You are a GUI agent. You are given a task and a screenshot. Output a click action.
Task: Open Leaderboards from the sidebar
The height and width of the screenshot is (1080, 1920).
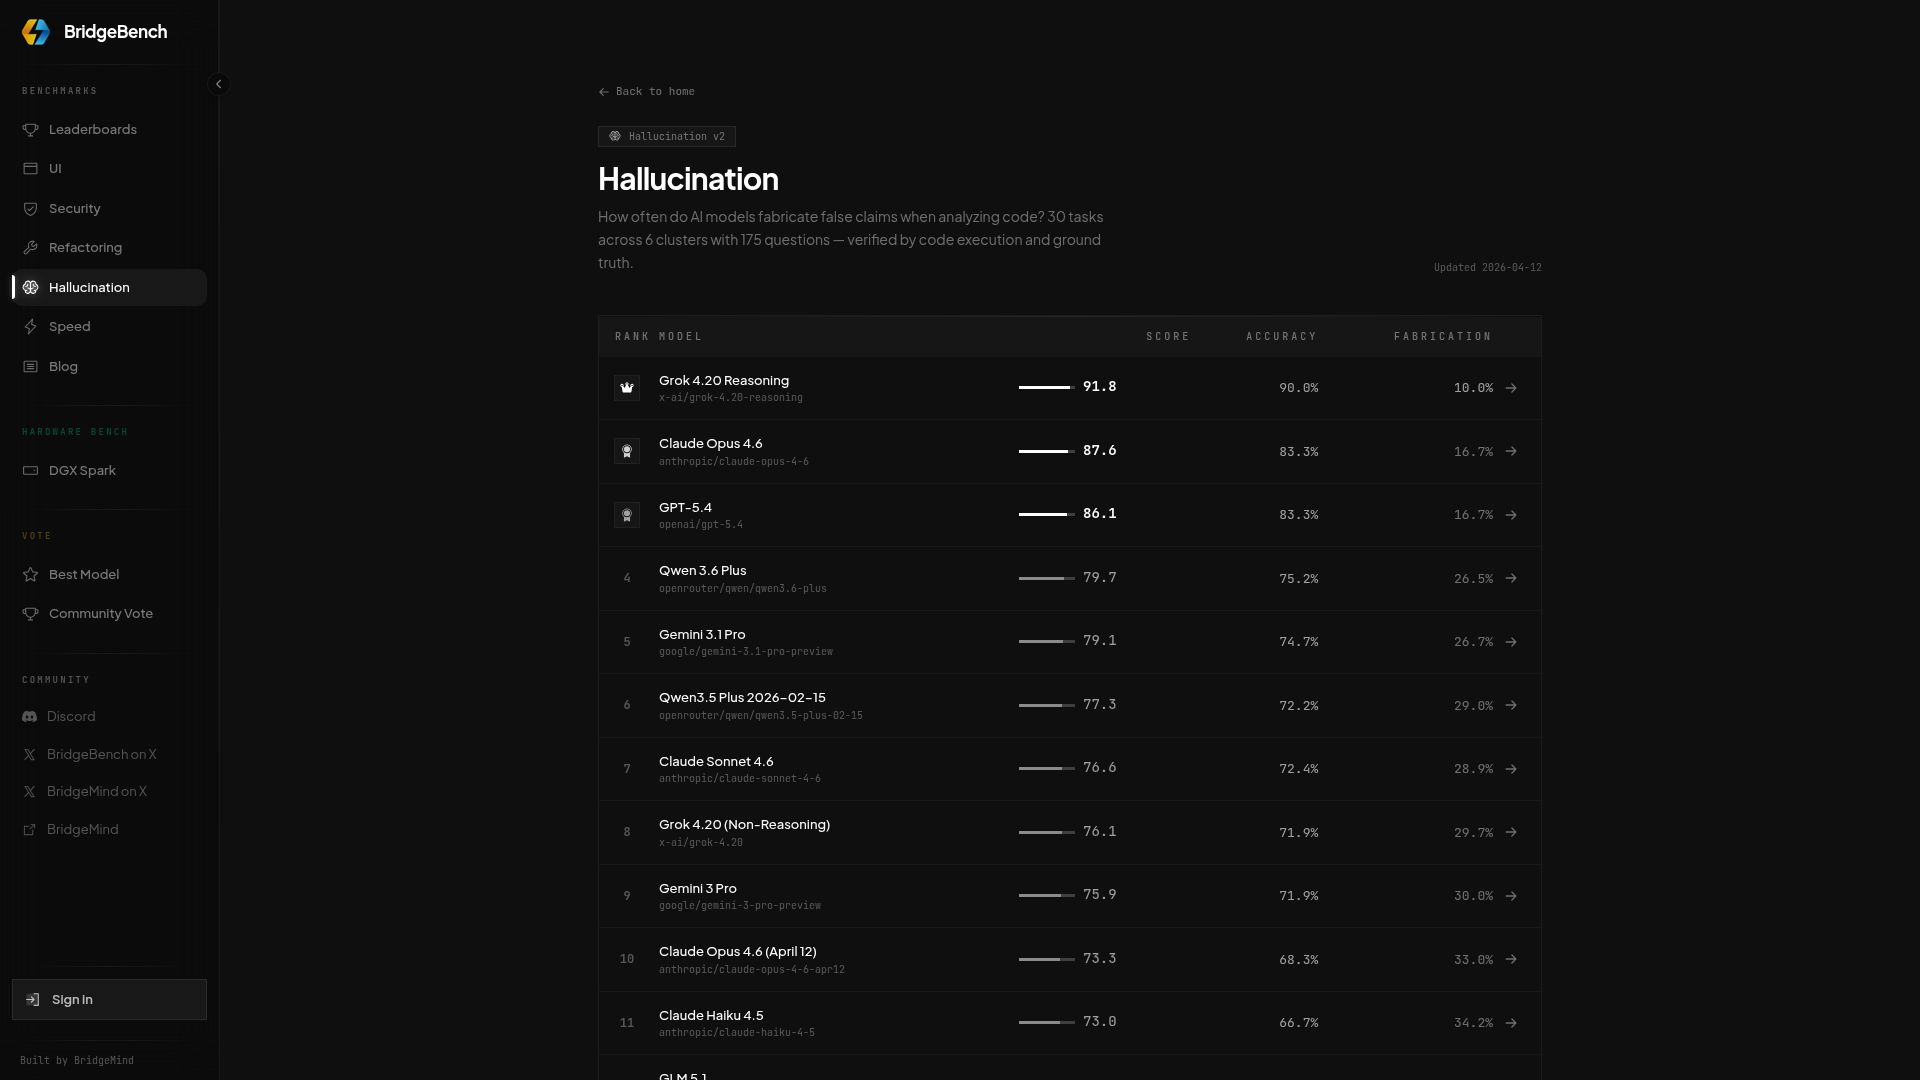click(x=109, y=130)
